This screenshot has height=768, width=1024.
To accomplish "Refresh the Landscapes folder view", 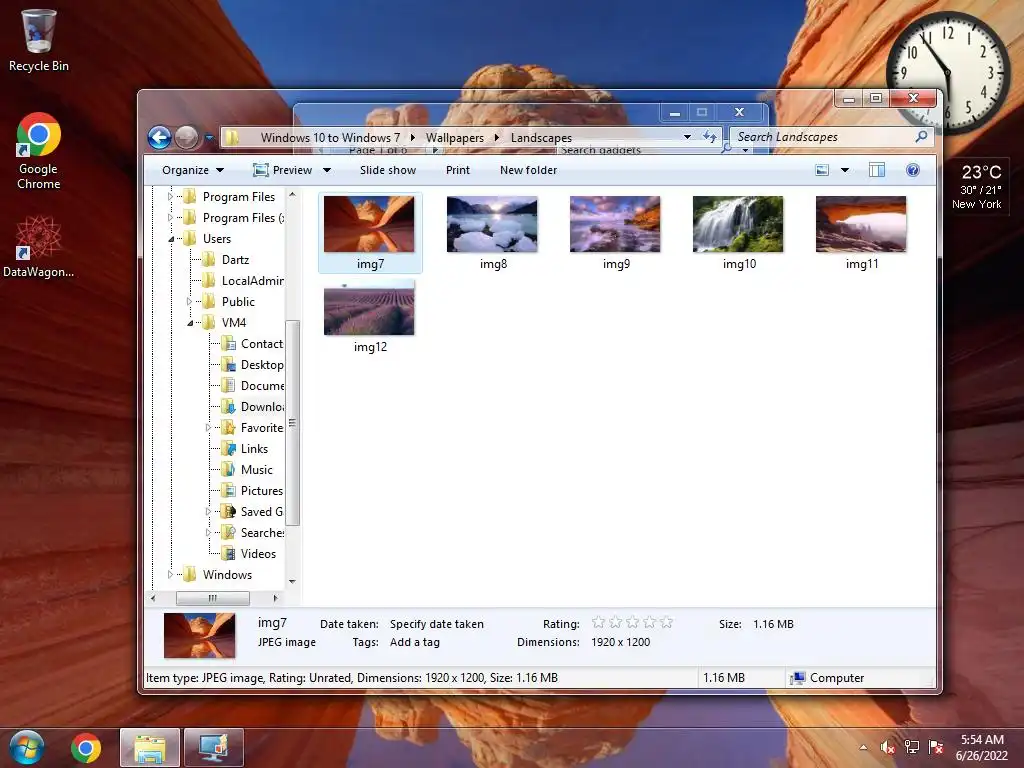I will [710, 136].
